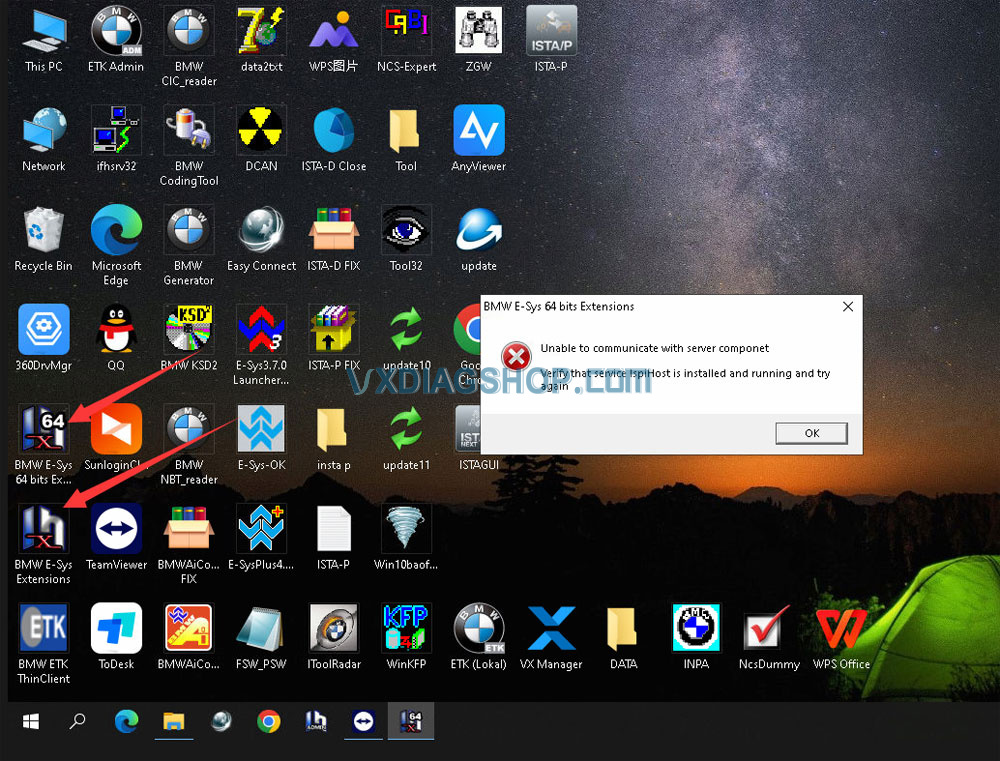Open the INPA diagnostic application
Viewport: 1000px width, 761px height.
click(x=696, y=630)
